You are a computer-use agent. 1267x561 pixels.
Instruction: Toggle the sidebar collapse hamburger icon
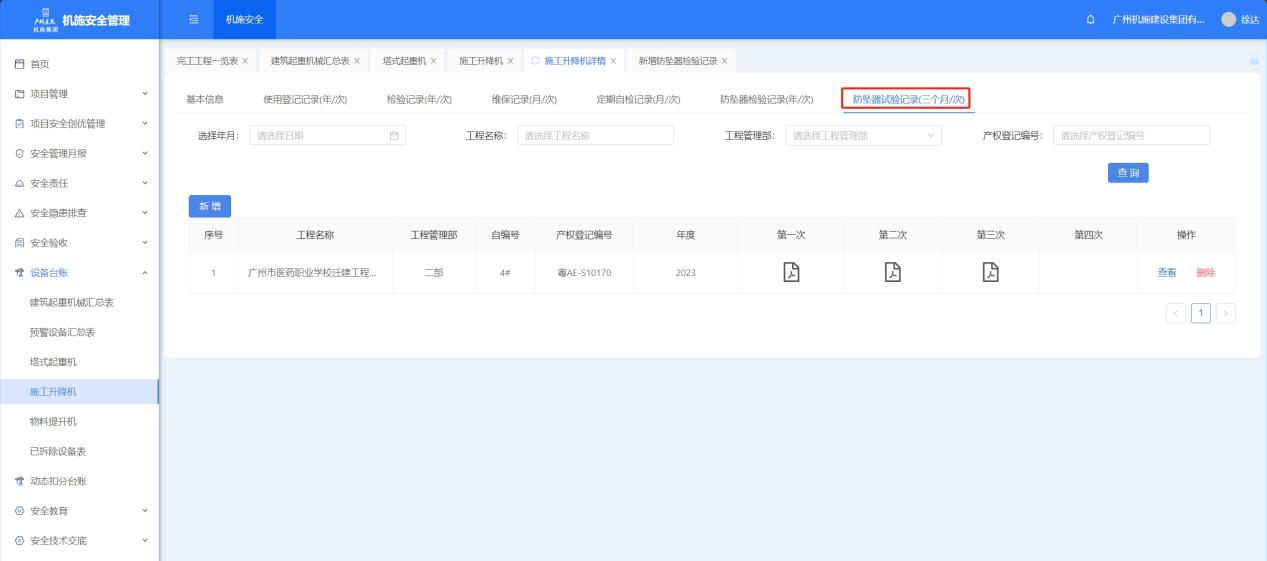pyautogui.click(x=194, y=20)
